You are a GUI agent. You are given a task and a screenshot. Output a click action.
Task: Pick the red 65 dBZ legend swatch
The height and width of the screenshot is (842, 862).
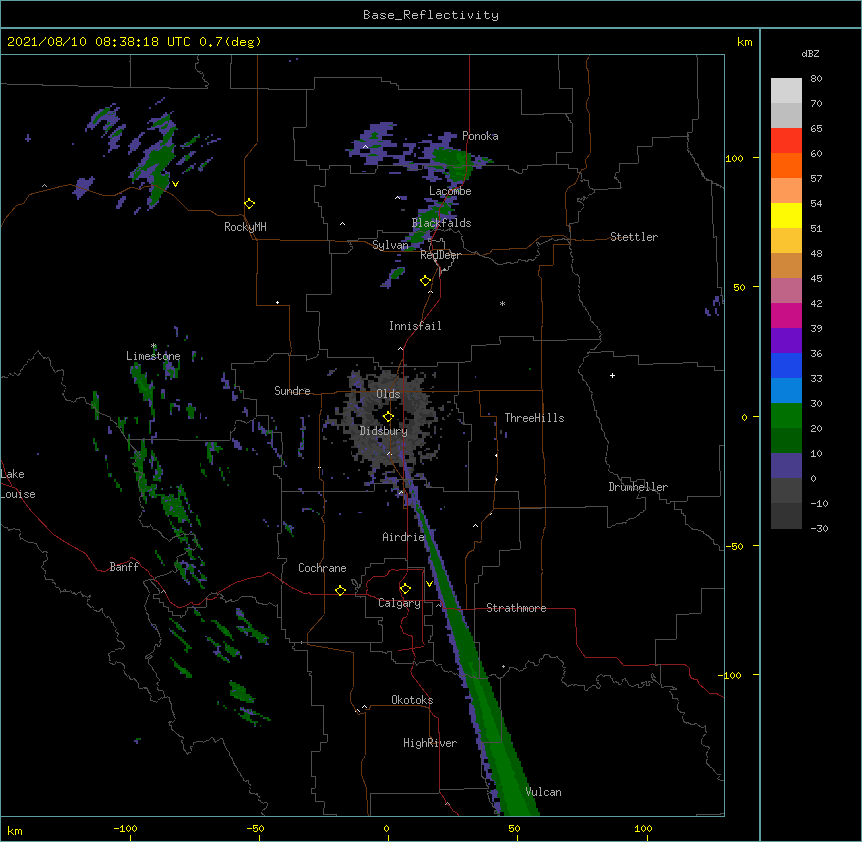click(x=786, y=141)
